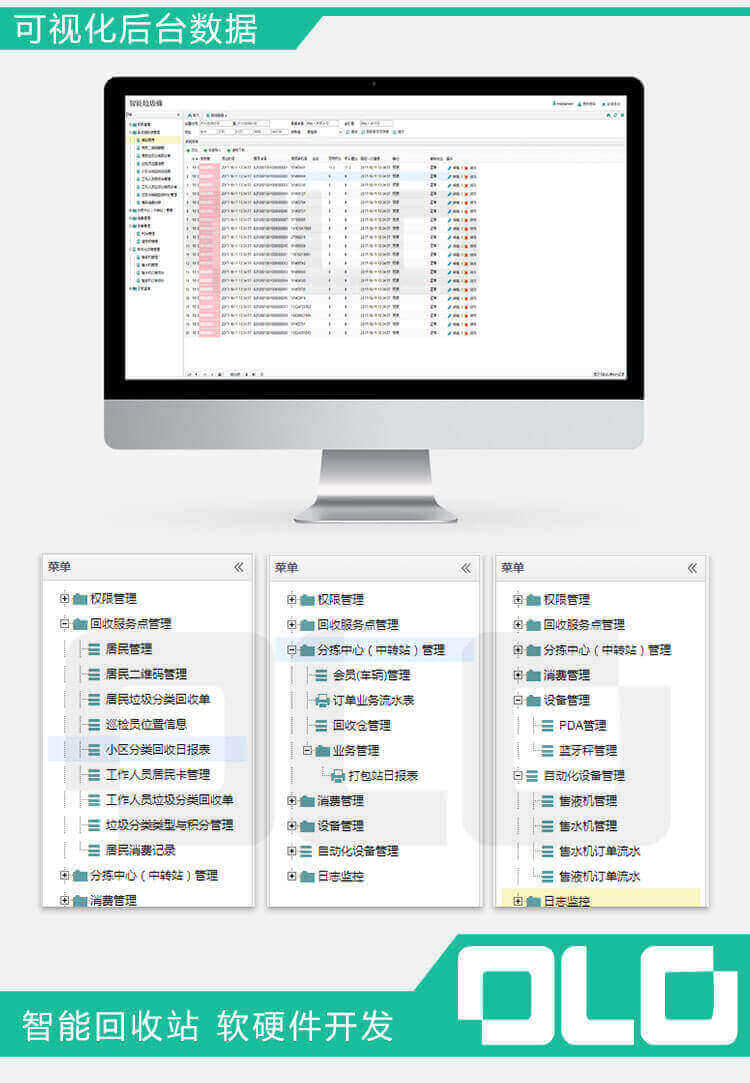Click the list icon beside 蓝牙秤管理
Image resolution: width=750 pixels, height=1083 pixels.
[547, 750]
